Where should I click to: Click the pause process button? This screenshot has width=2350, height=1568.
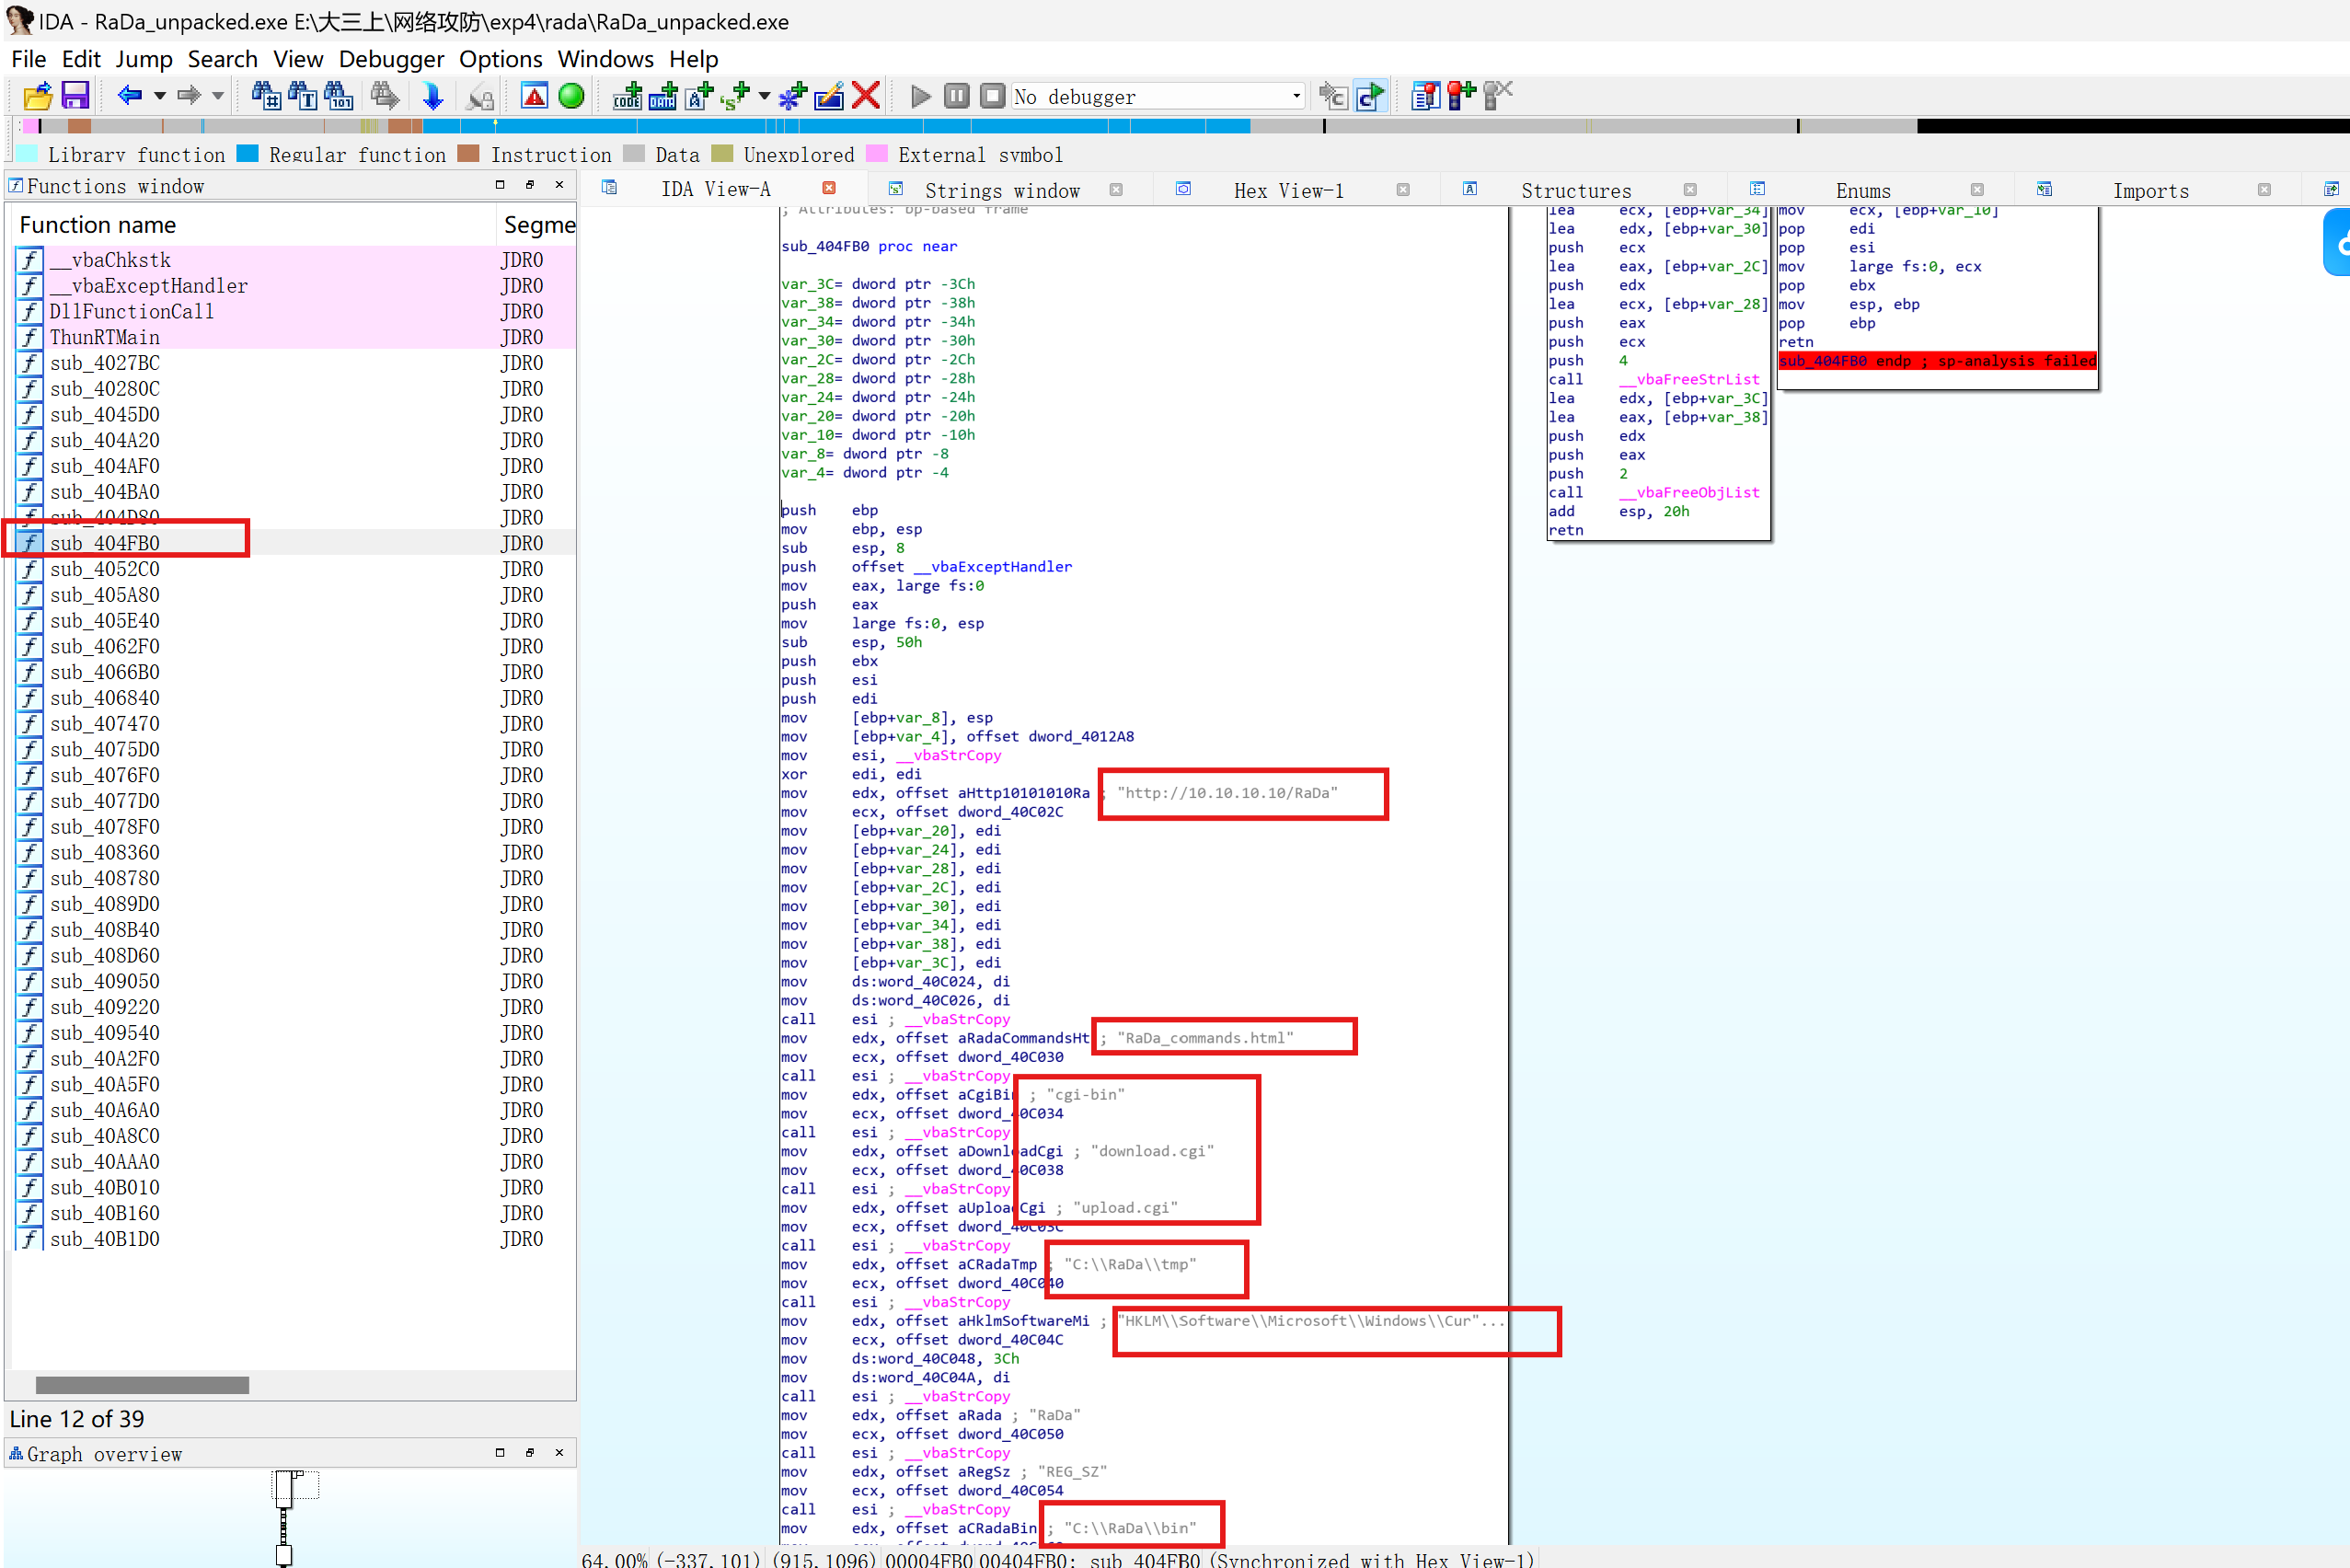click(956, 96)
